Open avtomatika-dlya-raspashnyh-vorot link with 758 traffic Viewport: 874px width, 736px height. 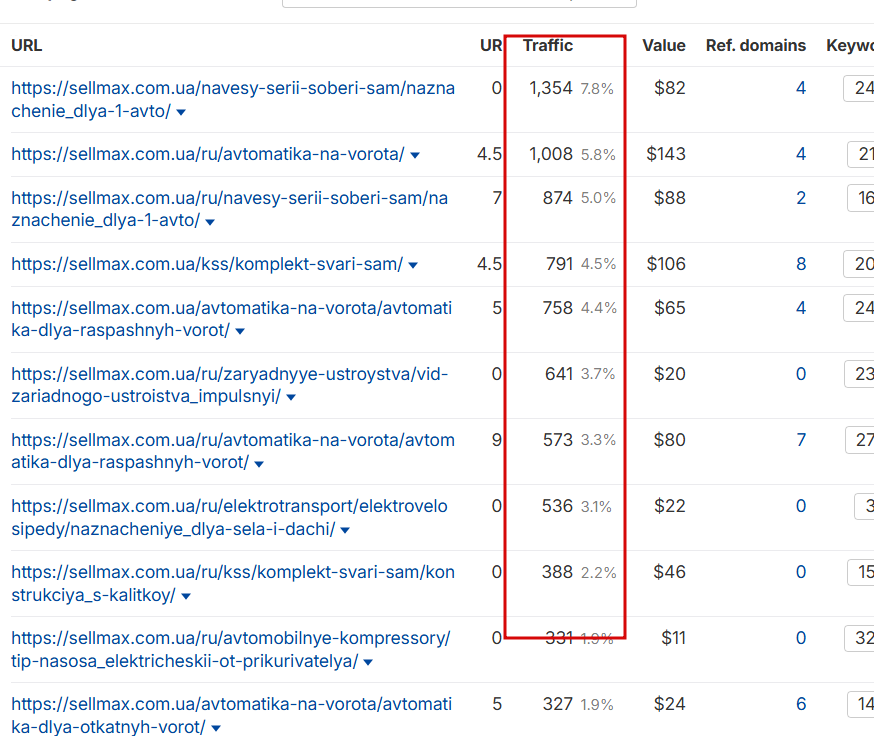(x=231, y=319)
